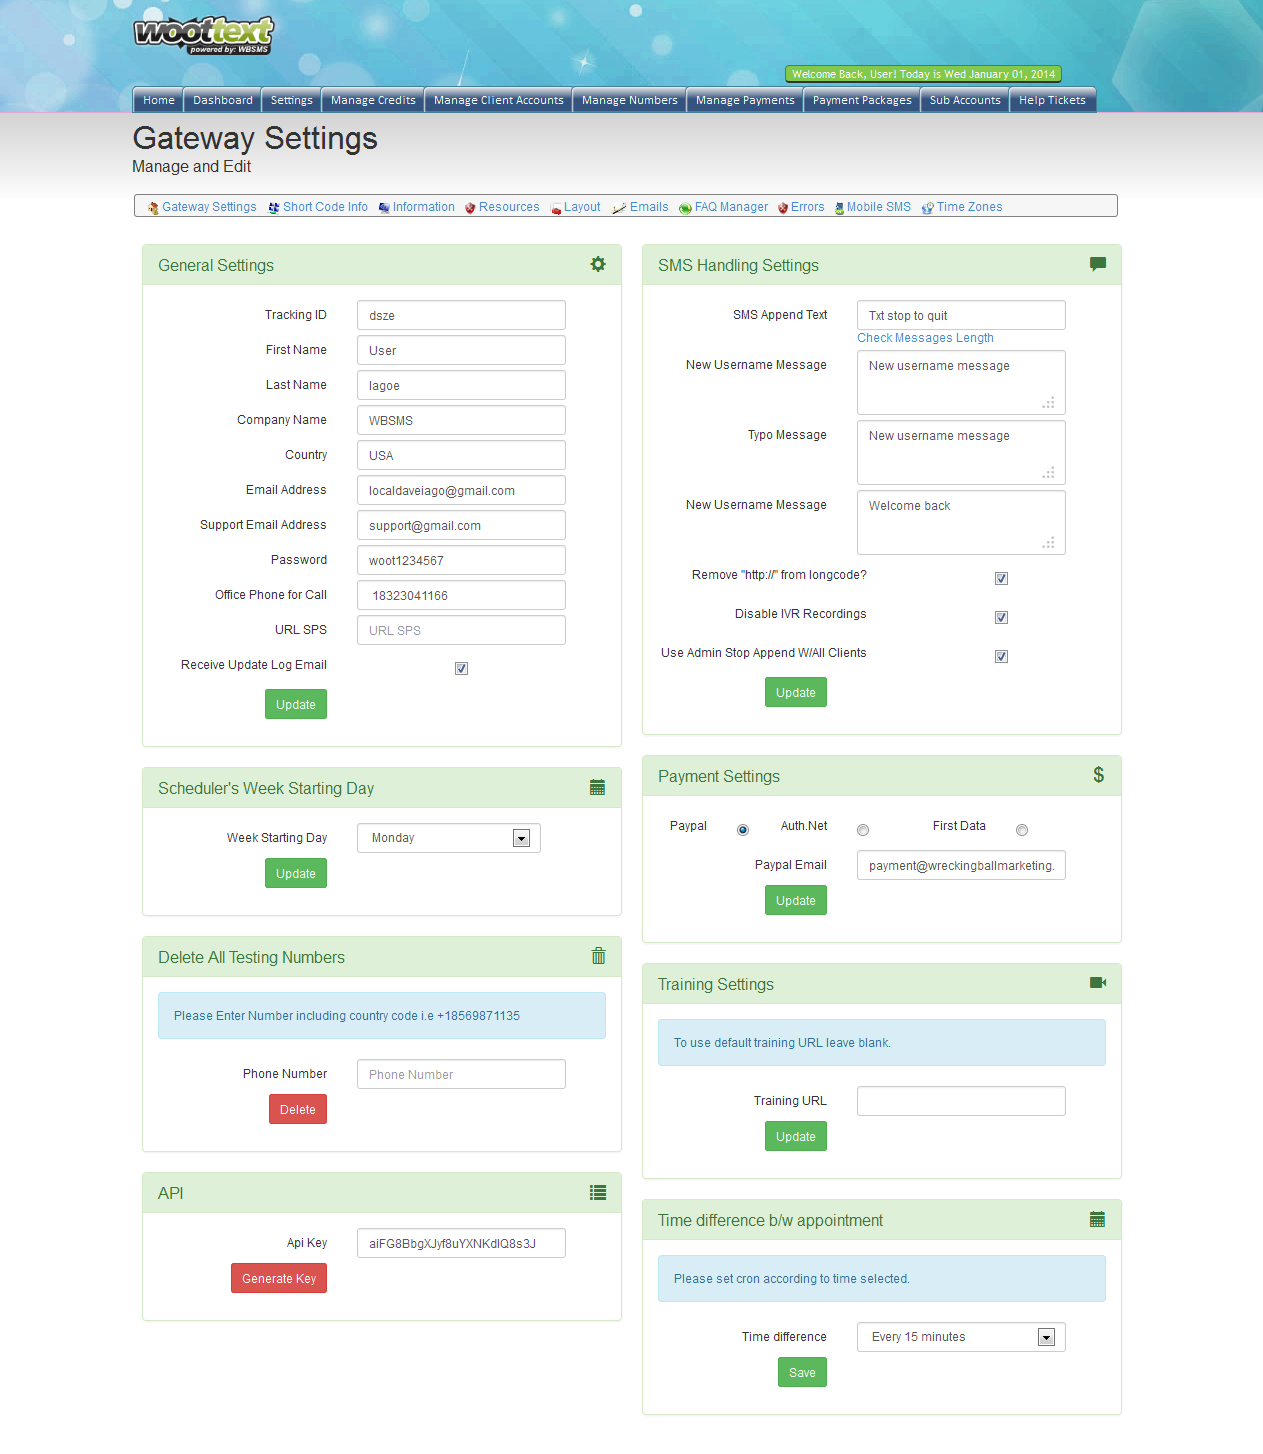Screen dimensions: 1263x1454
Task: Open the Check Messages Length link
Action: point(925,338)
